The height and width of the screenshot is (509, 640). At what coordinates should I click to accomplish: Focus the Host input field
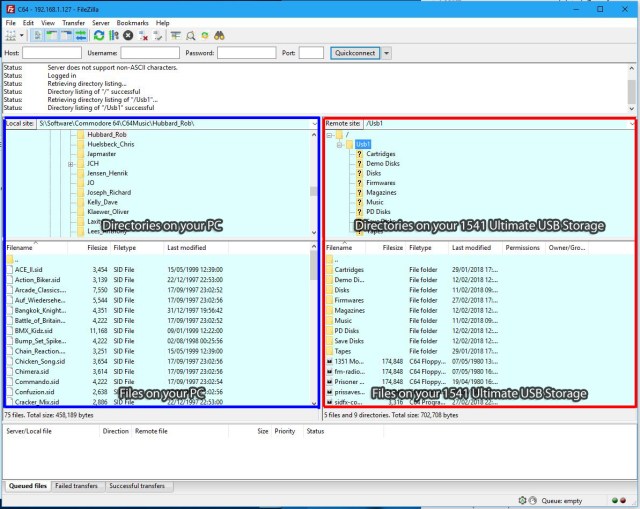point(52,53)
